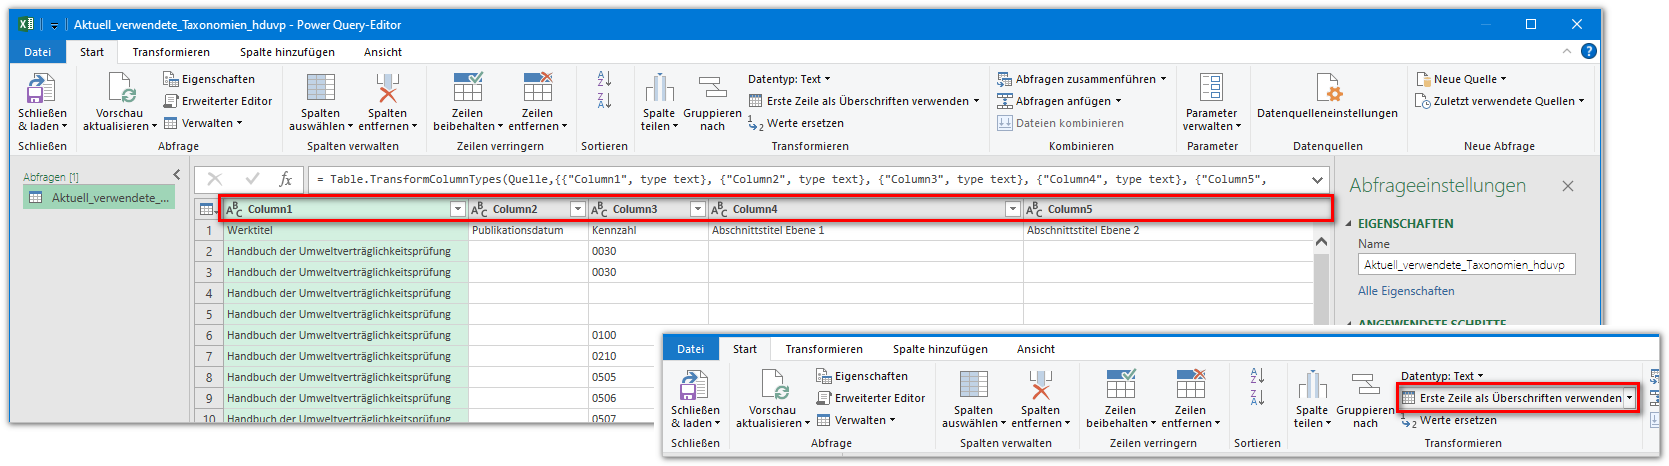
Task: Switch to the Ansicht tab in the main window
Action: [x=383, y=52]
